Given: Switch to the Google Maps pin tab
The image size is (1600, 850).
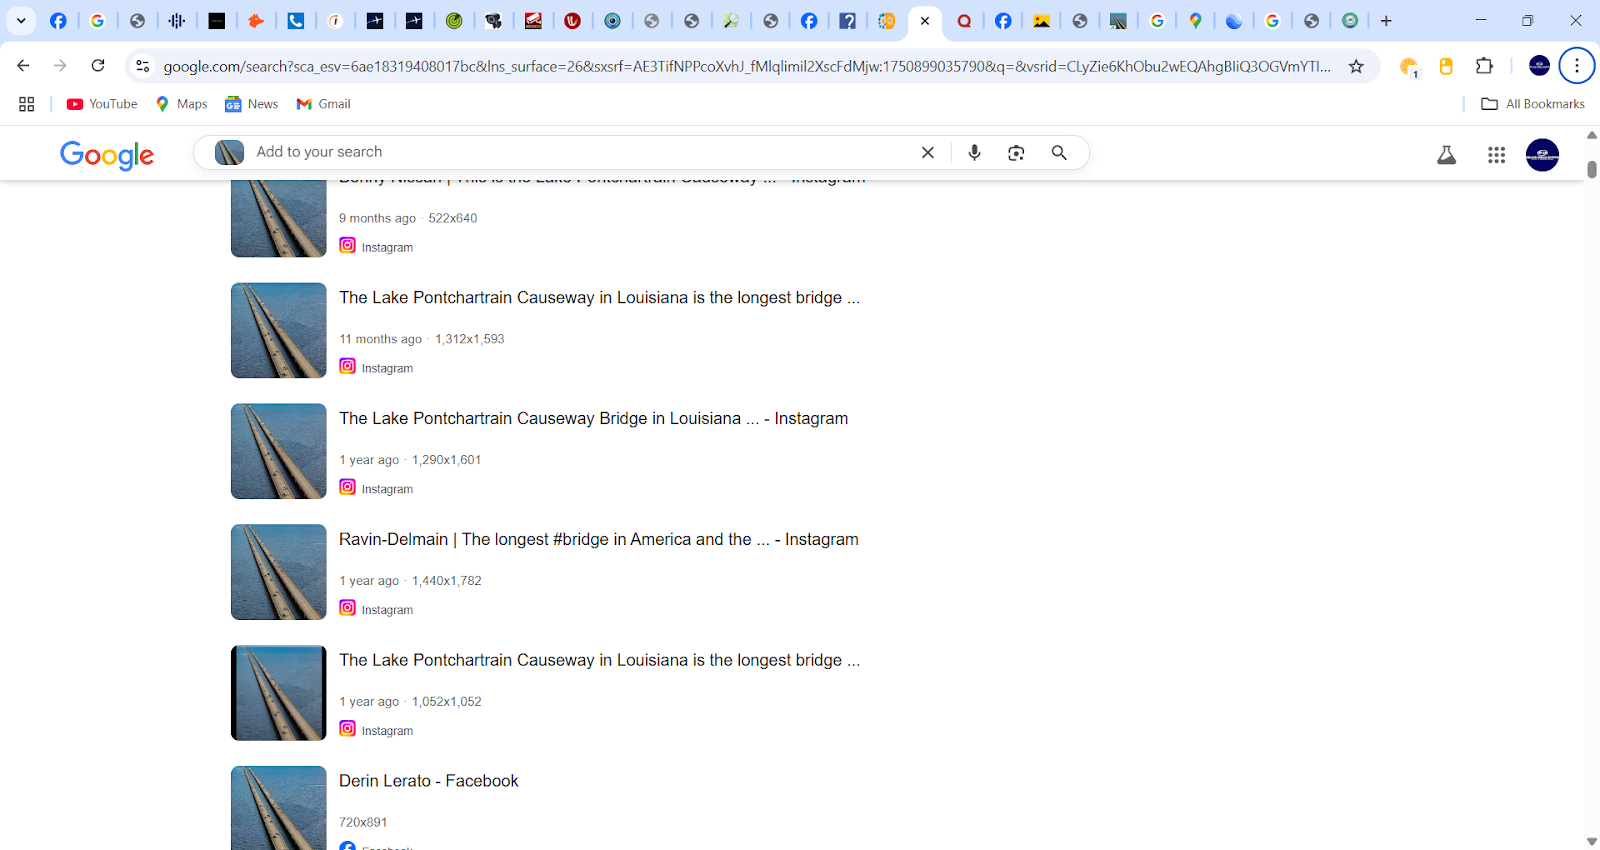Looking at the screenshot, I should coord(1195,20).
